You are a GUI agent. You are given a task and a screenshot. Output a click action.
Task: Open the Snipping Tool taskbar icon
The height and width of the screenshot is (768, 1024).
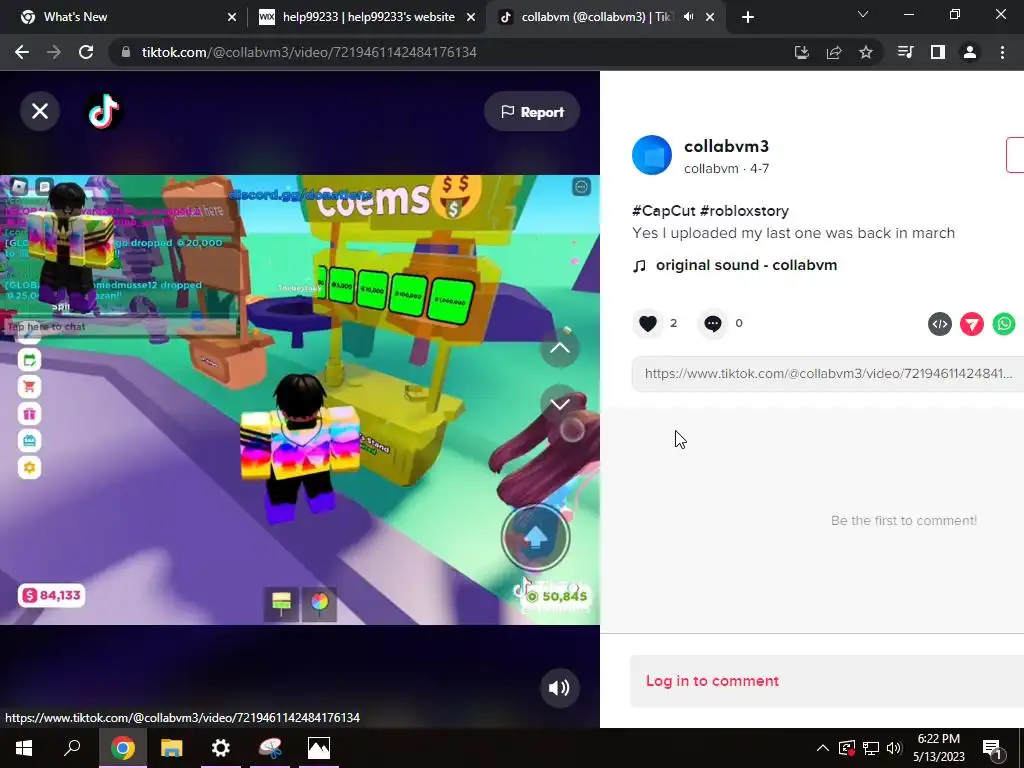270,748
